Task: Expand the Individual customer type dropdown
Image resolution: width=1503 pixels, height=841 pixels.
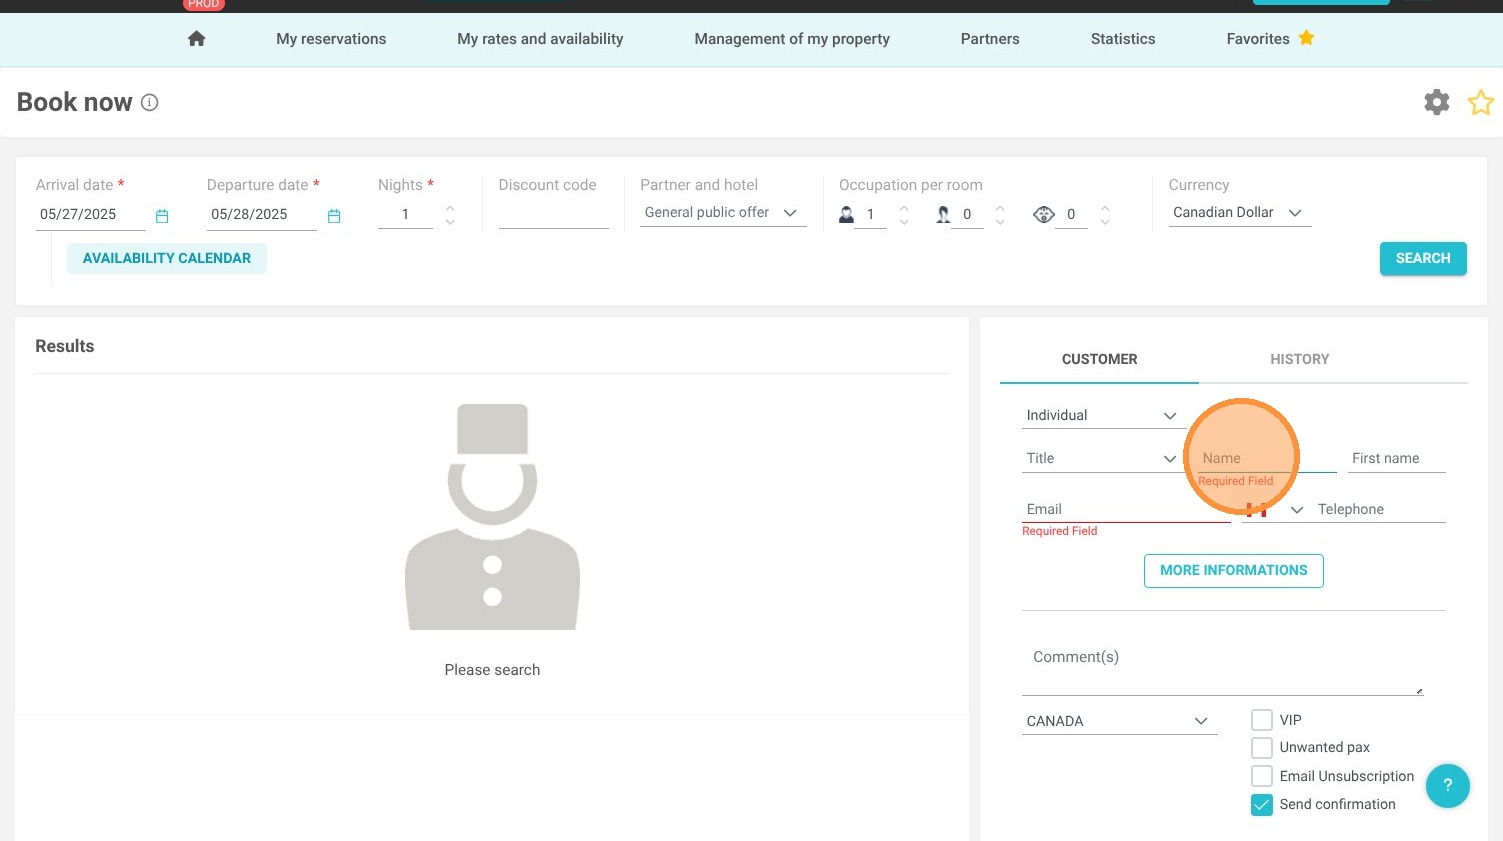Action: [x=1104, y=415]
